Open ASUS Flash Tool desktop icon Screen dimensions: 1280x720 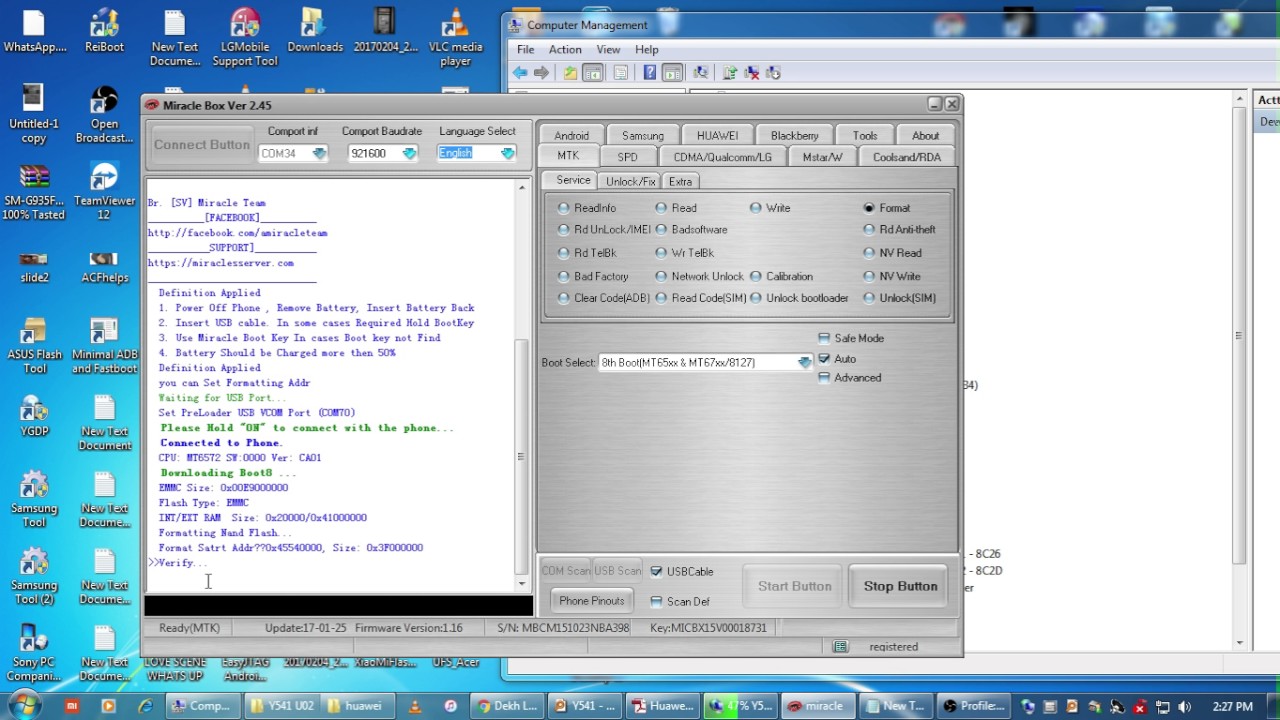pos(35,346)
